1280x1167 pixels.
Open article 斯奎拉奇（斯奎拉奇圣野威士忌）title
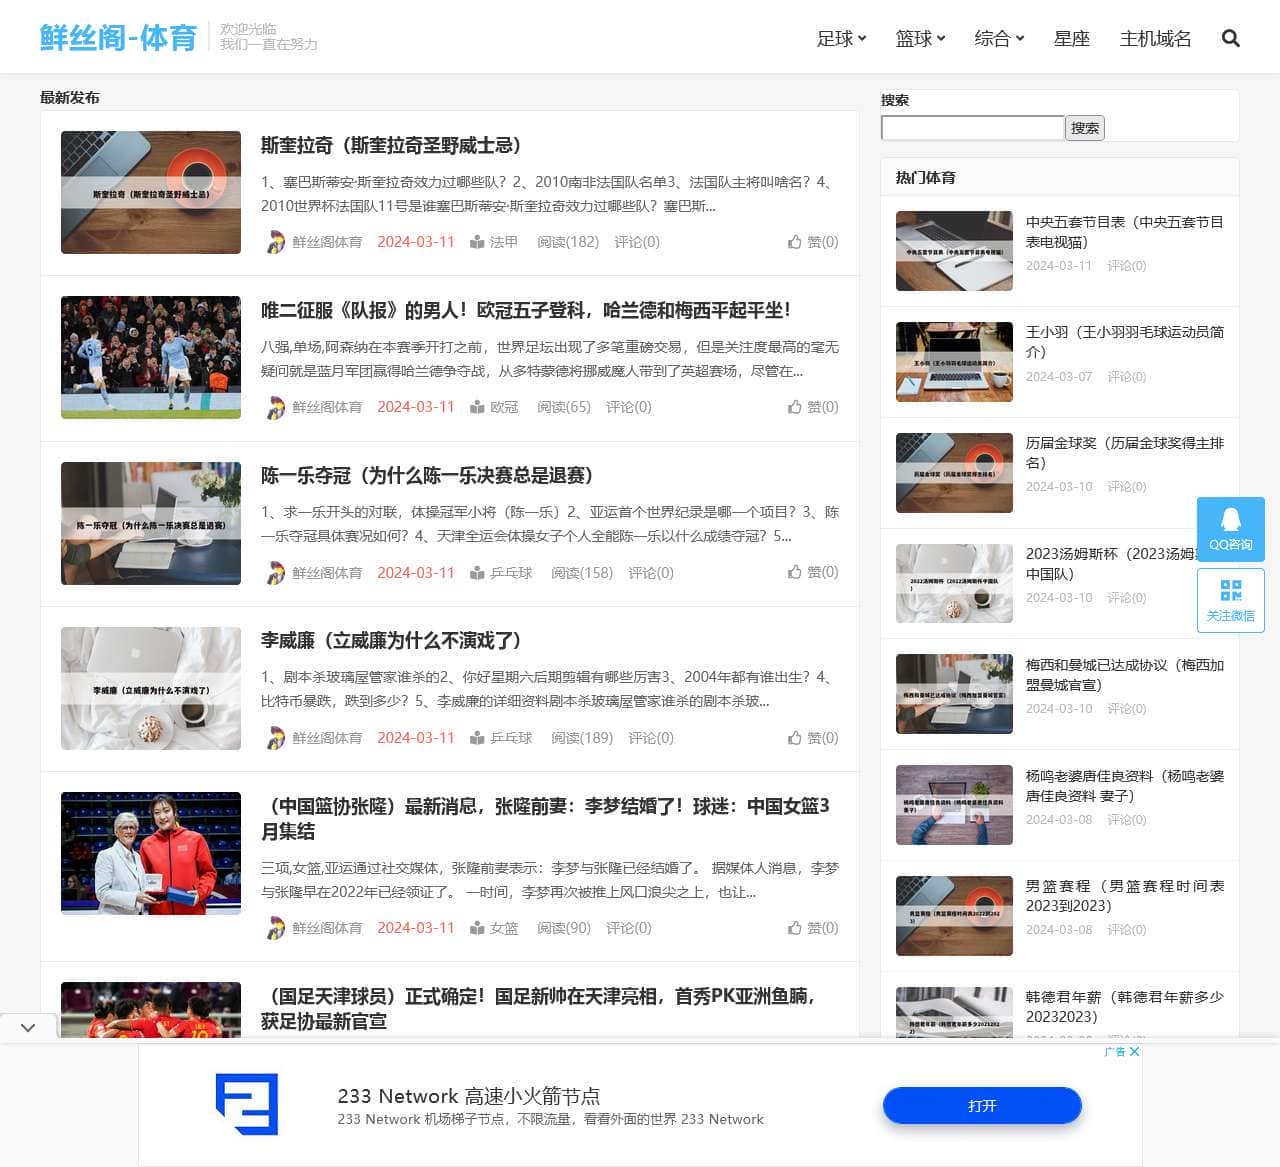pos(391,145)
